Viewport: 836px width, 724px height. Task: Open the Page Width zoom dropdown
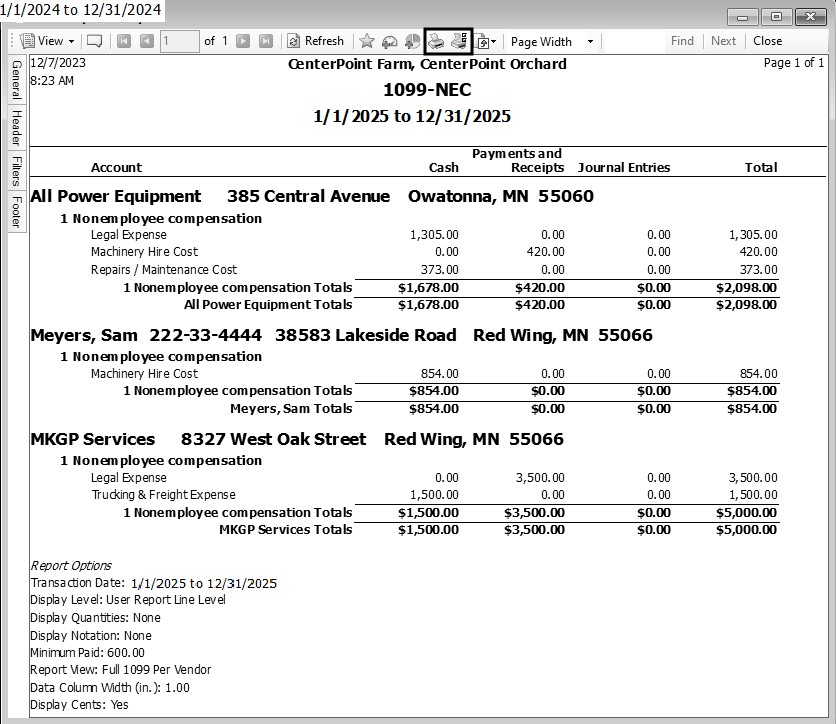click(551, 41)
